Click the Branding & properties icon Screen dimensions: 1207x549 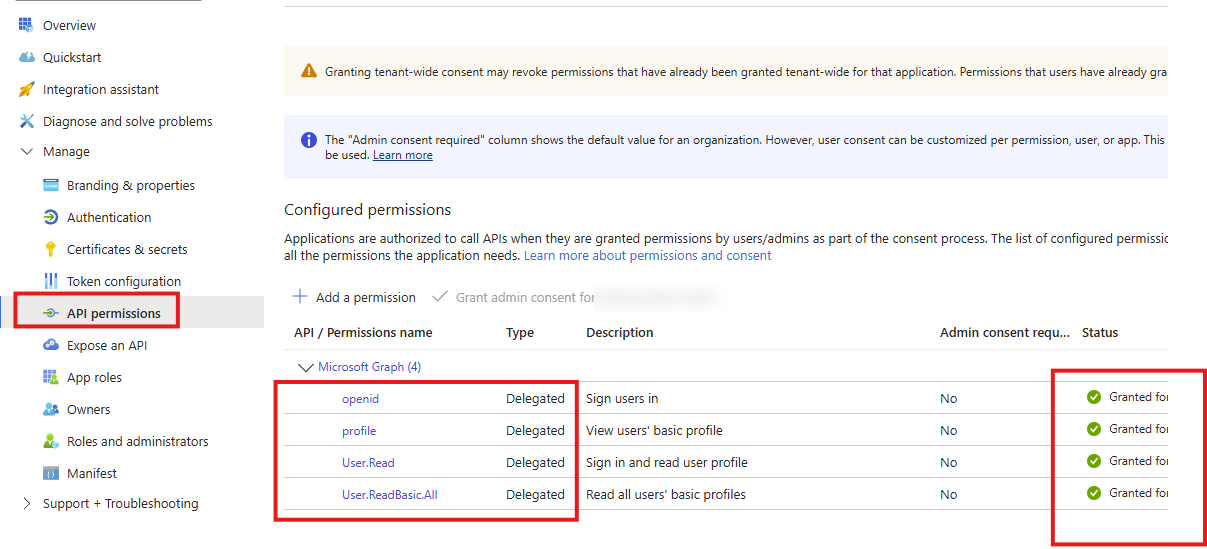(x=50, y=185)
